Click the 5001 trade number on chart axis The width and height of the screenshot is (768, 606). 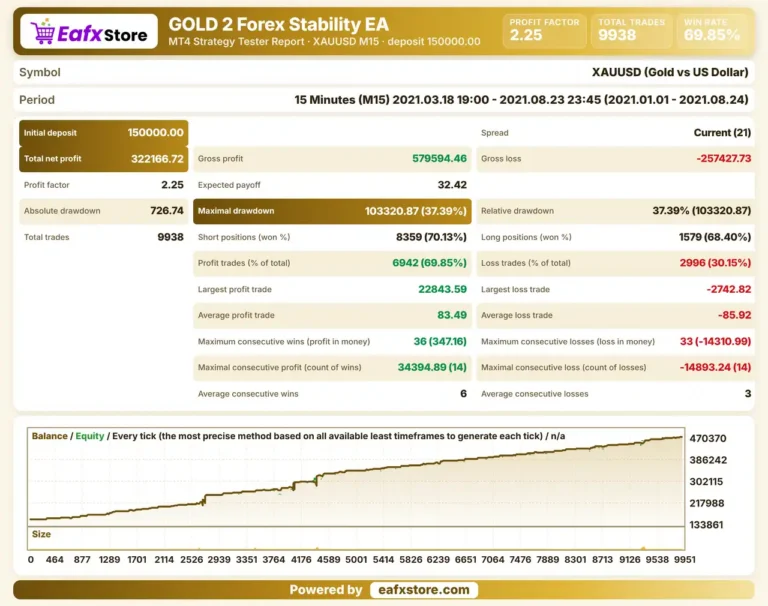356,559
